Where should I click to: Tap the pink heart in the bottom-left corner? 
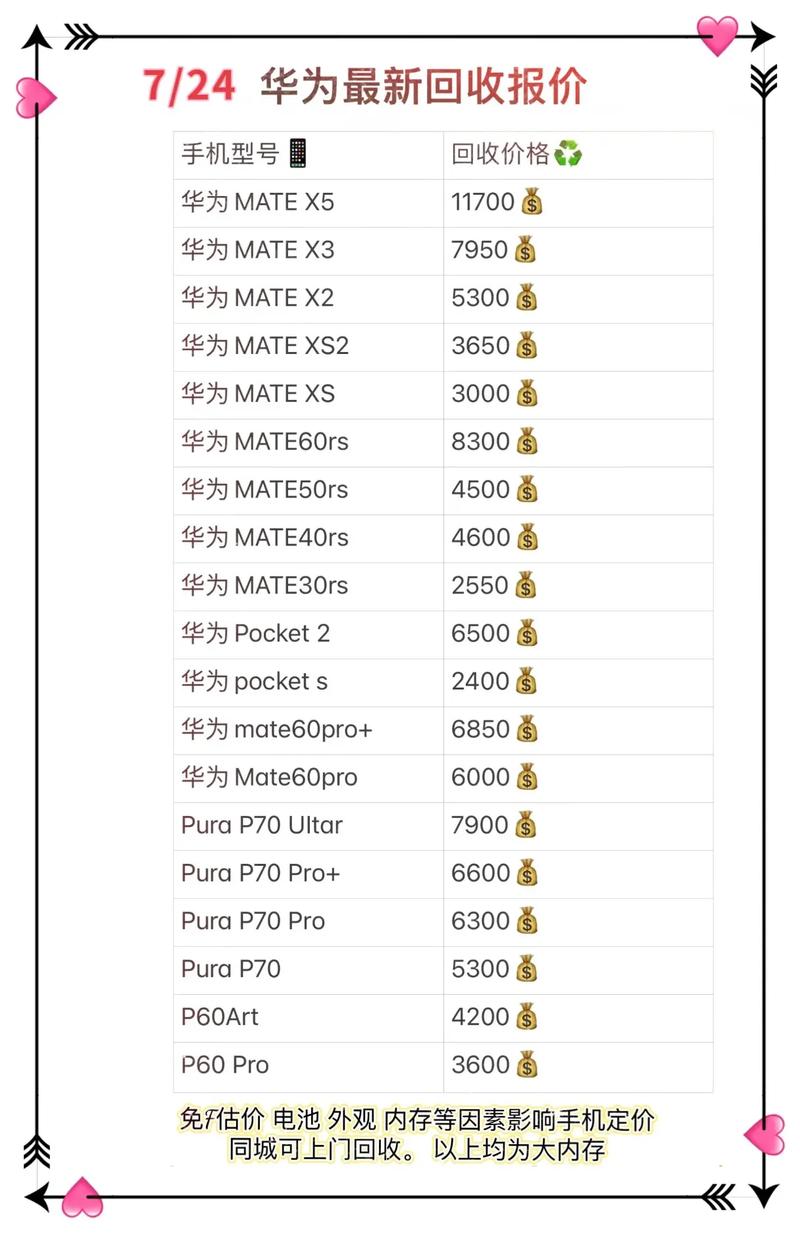pyautogui.click(x=82, y=1196)
